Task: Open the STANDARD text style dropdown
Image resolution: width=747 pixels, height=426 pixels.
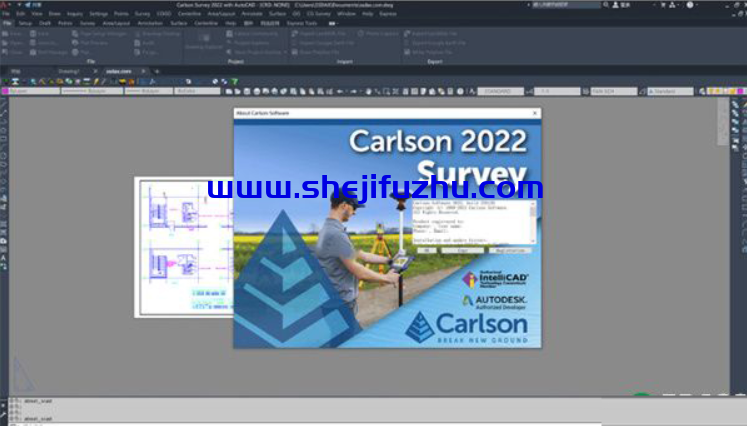Action: click(x=500, y=91)
